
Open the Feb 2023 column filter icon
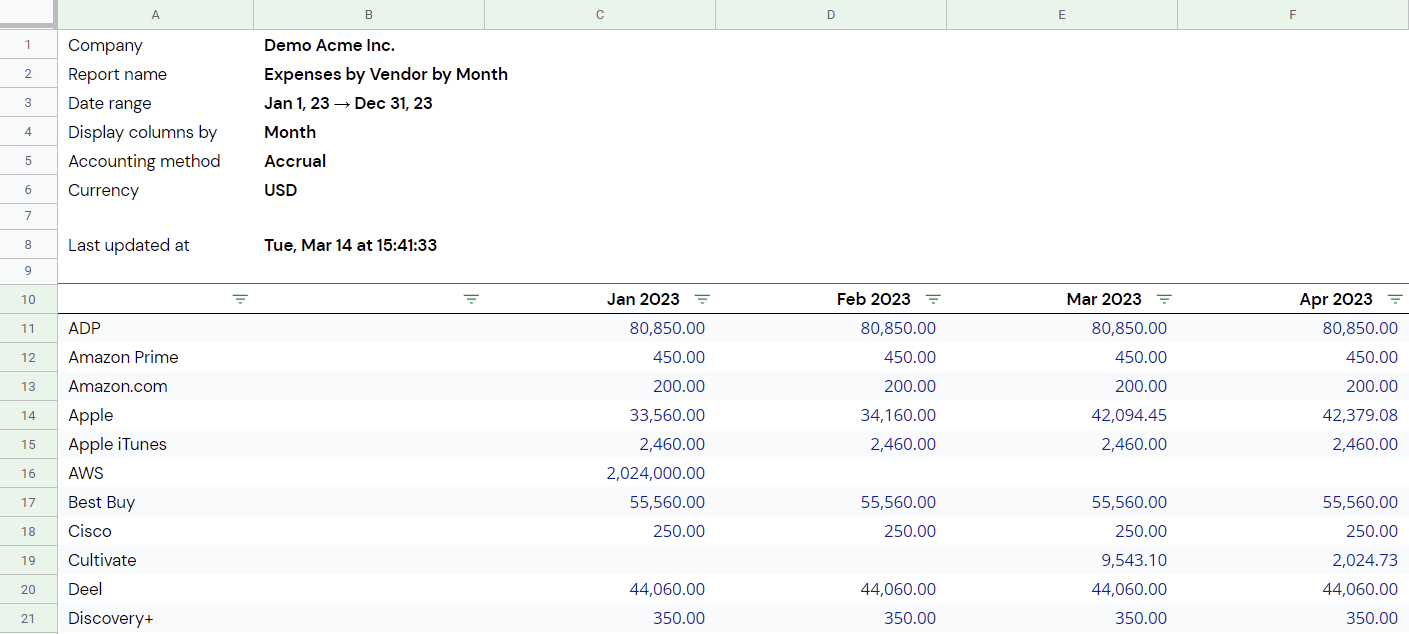click(x=933, y=299)
